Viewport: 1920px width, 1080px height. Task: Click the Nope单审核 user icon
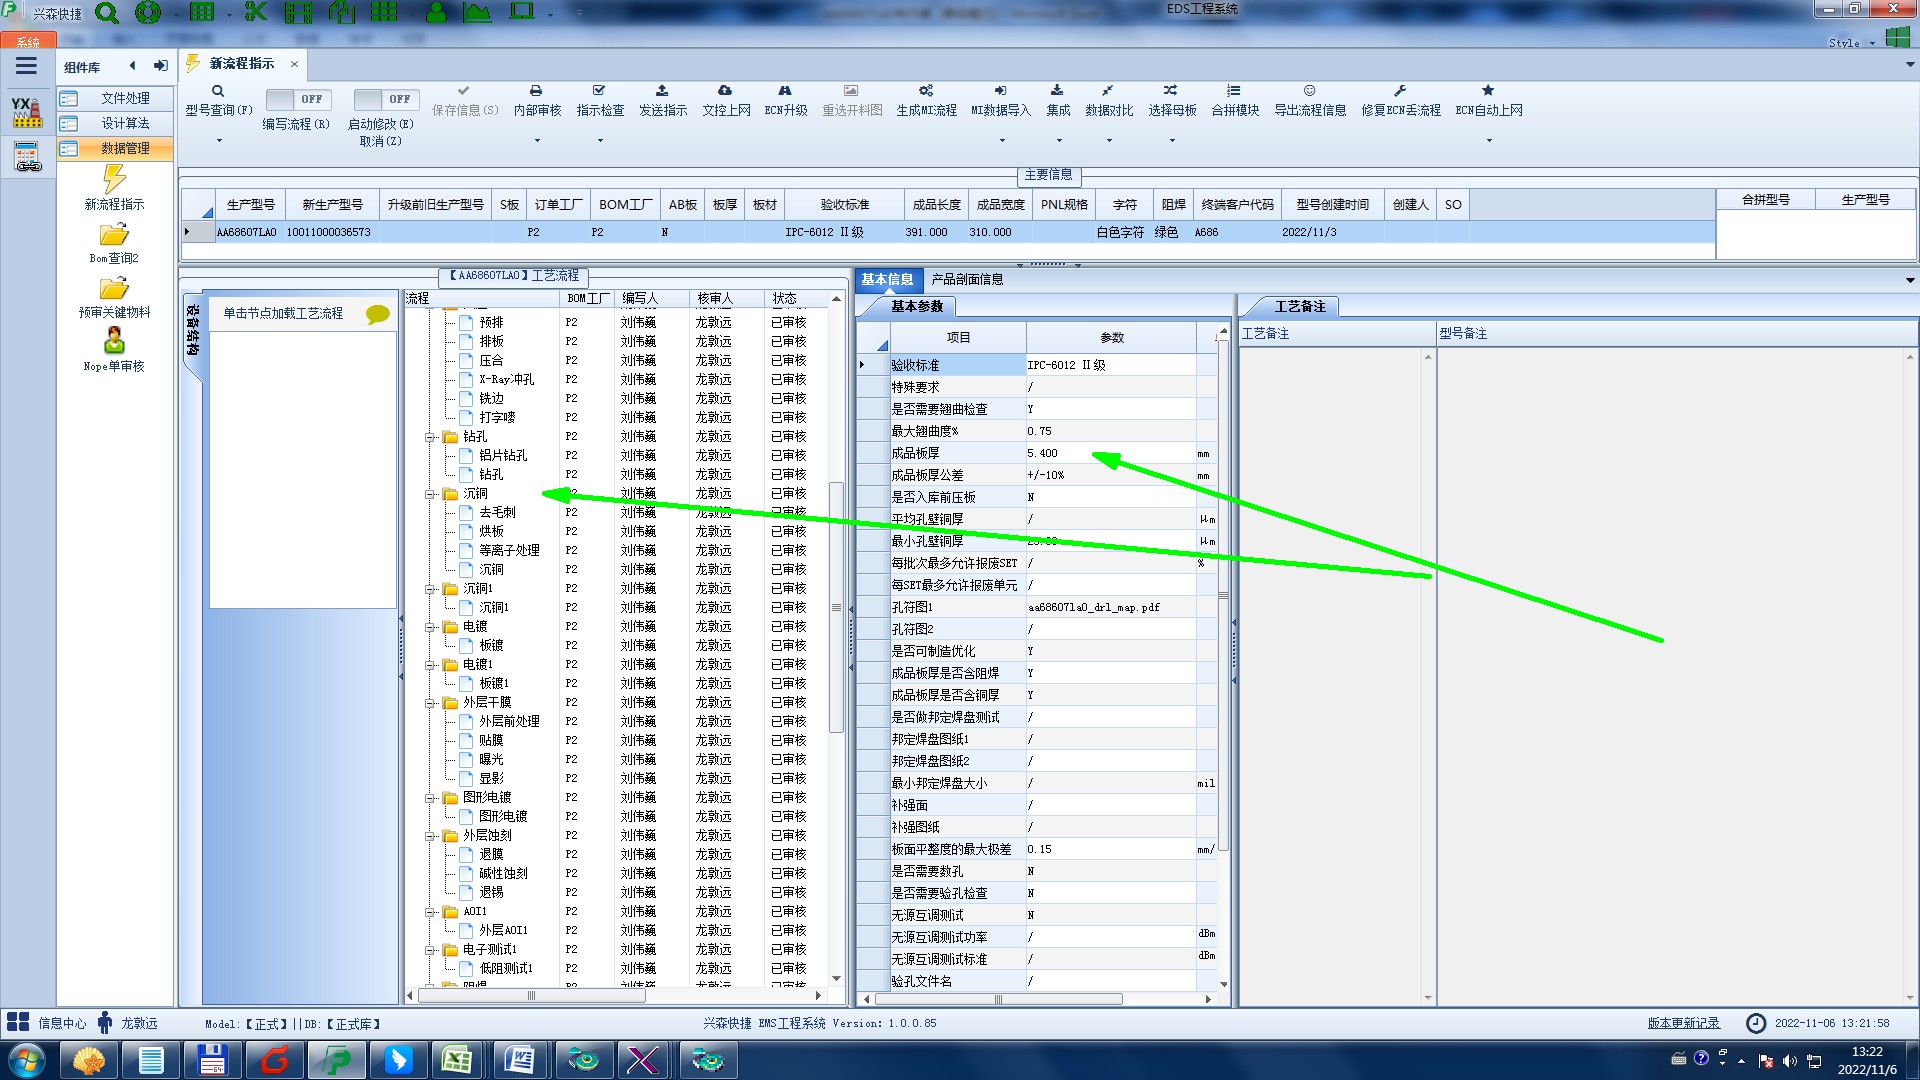pos(114,341)
